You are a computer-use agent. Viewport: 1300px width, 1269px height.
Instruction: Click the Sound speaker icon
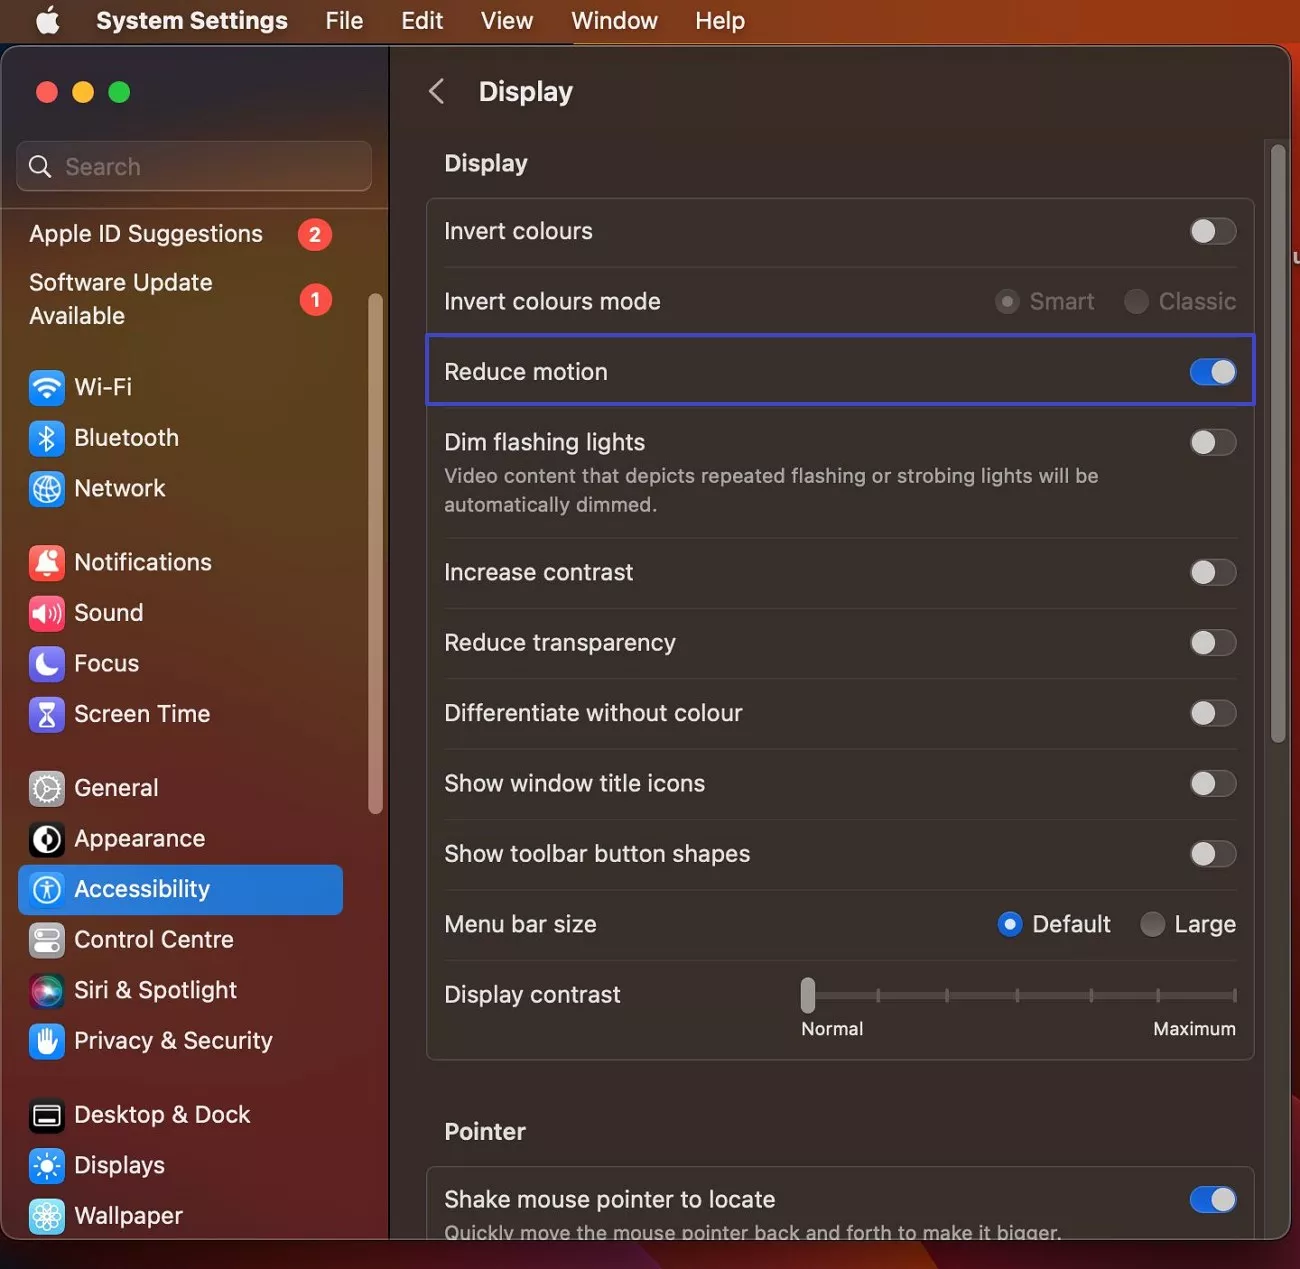(x=46, y=613)
